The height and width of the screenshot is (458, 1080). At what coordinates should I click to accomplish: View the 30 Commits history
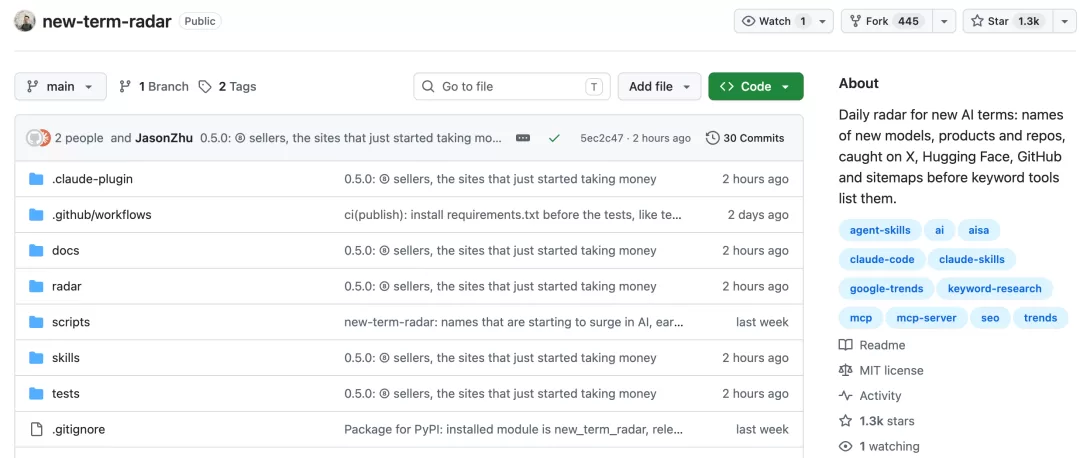point(745,138)
